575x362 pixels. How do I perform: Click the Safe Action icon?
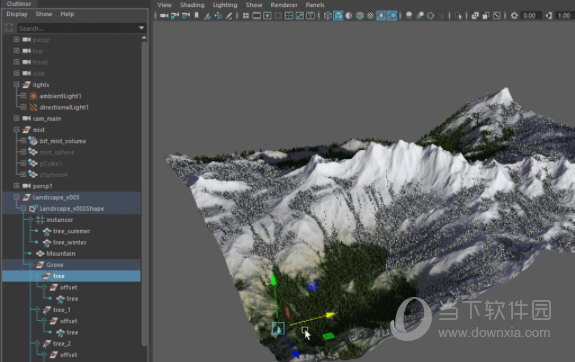click(x=300, y=15)
